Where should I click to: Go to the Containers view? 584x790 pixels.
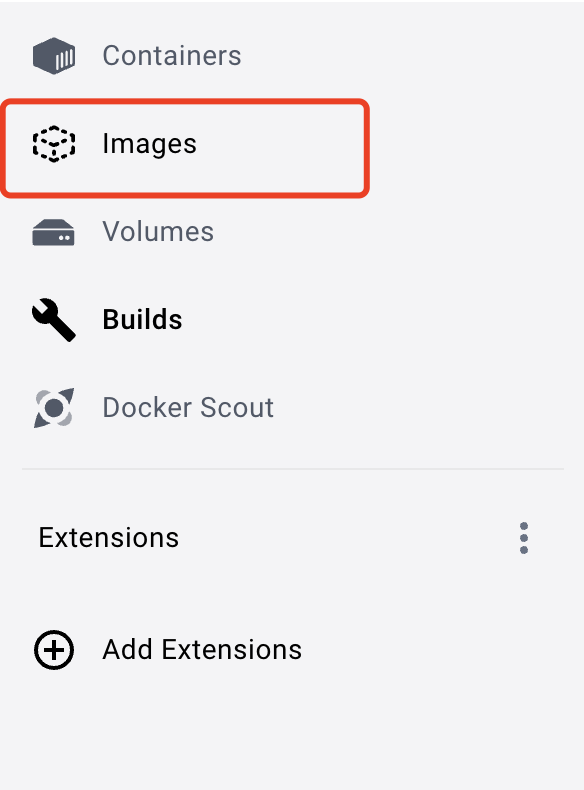pyautogui.click(x=172, y=55)
